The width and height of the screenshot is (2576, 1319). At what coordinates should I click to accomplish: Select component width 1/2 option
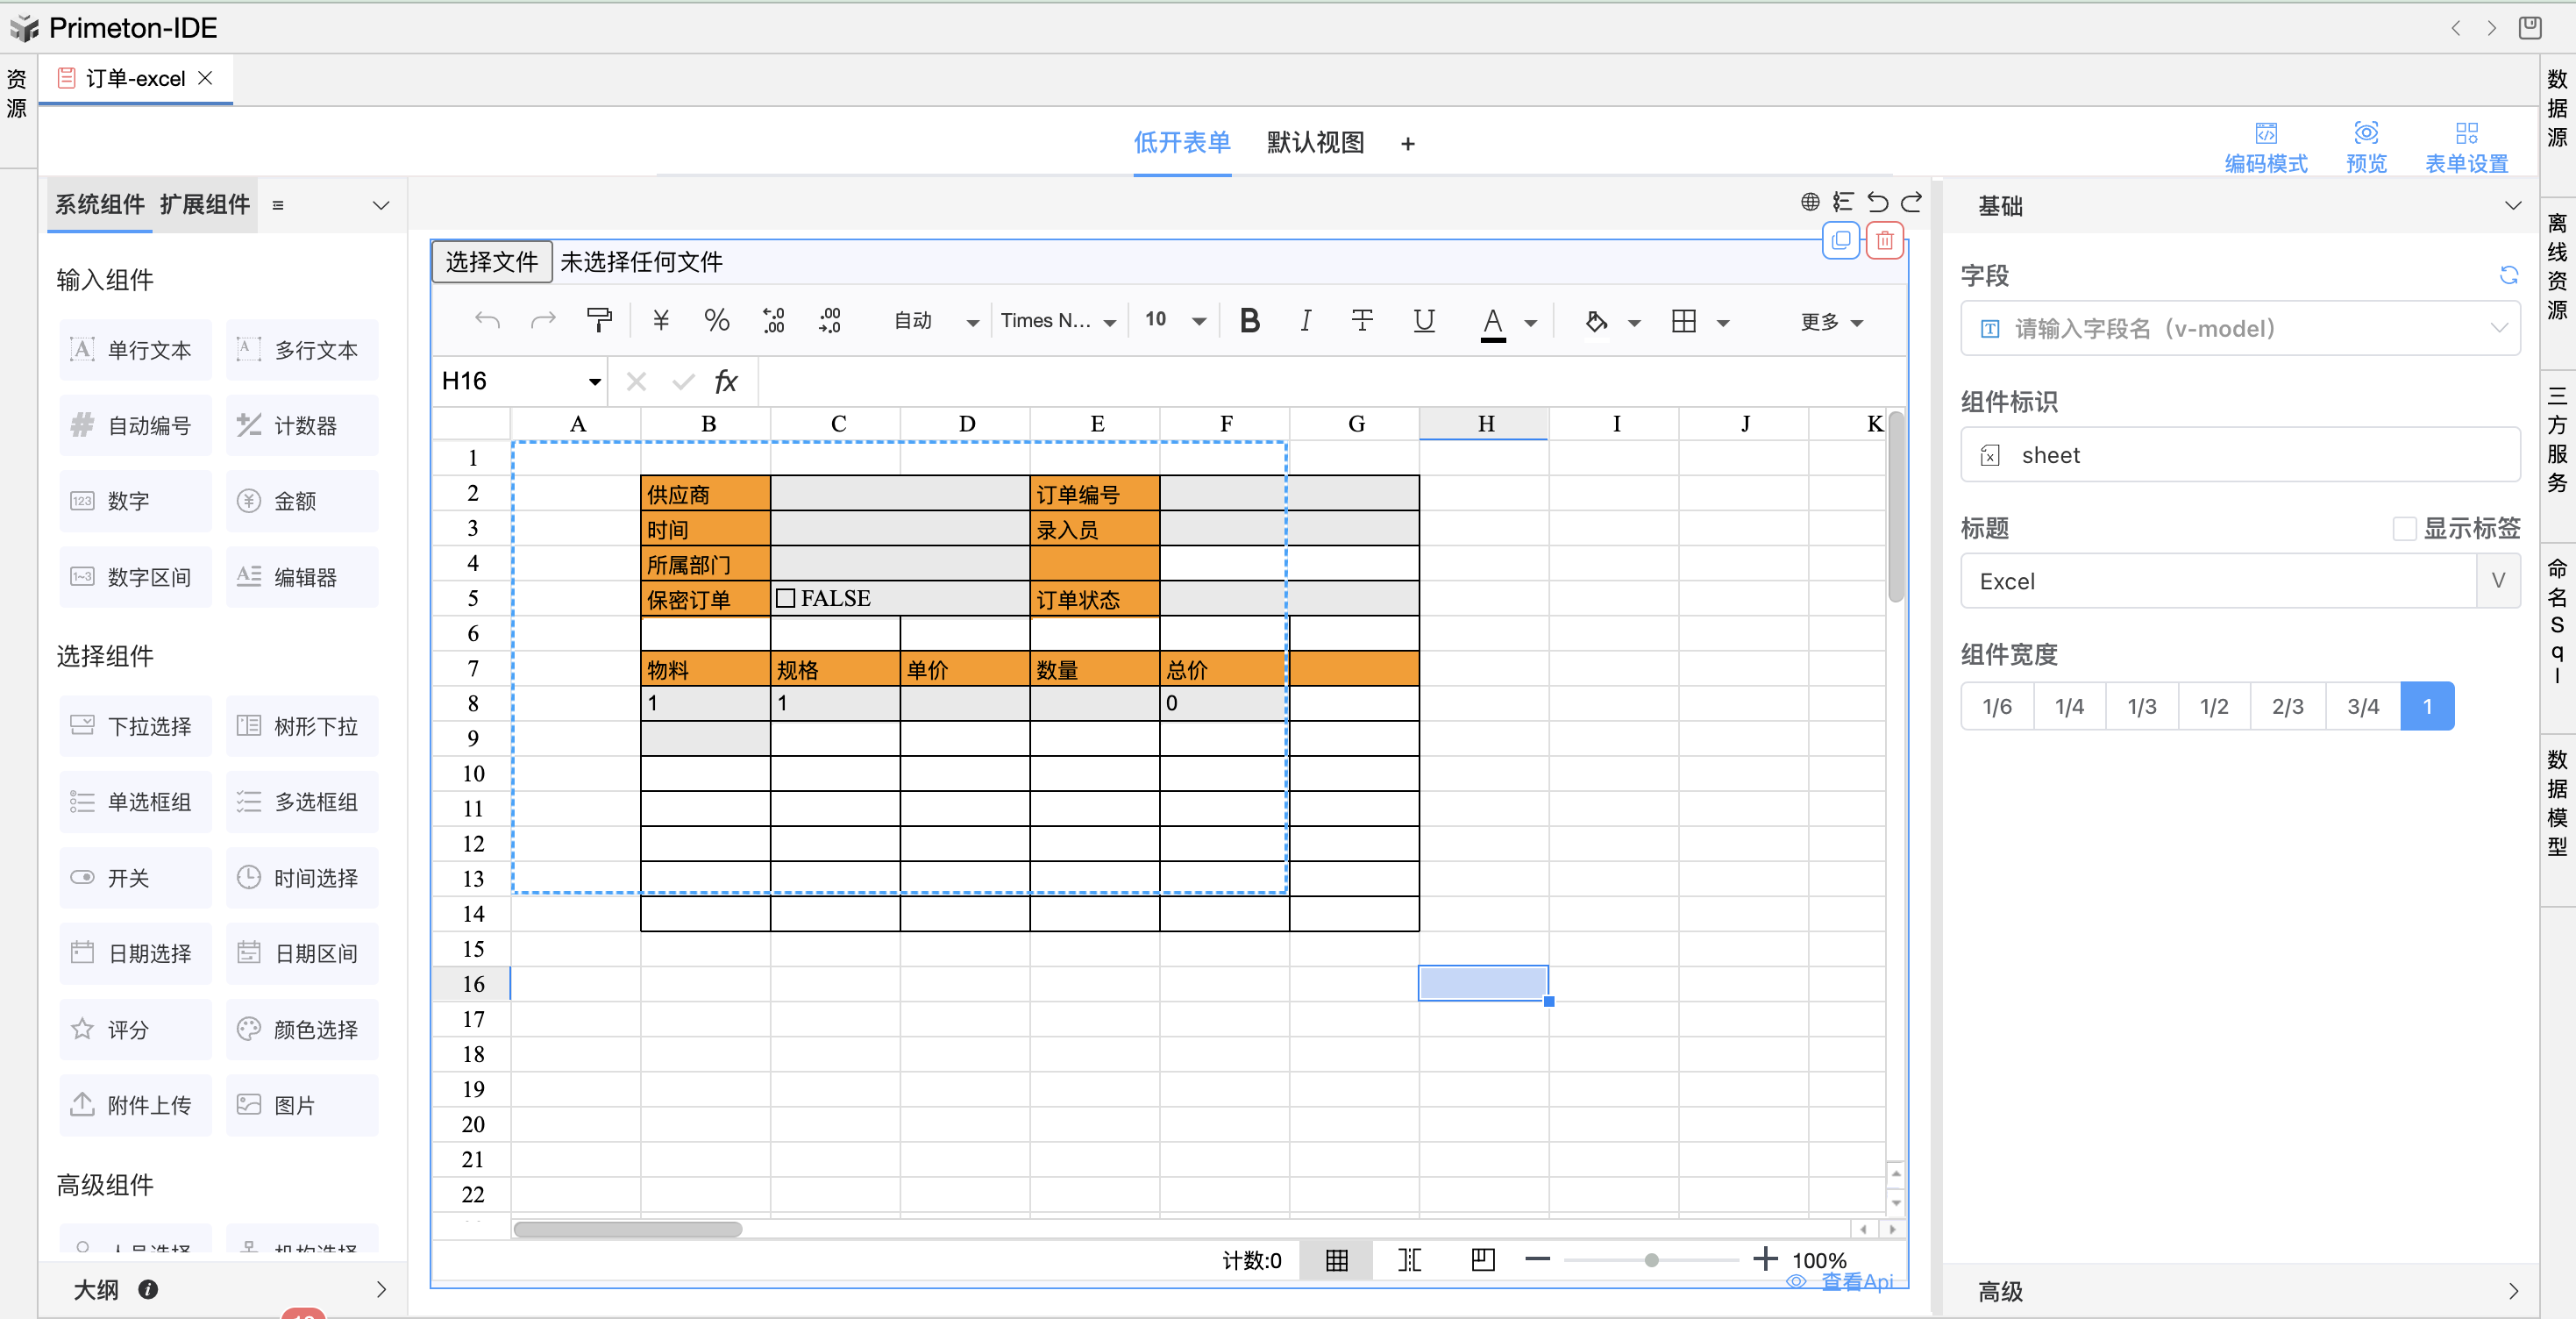(x=2213, y=706)
